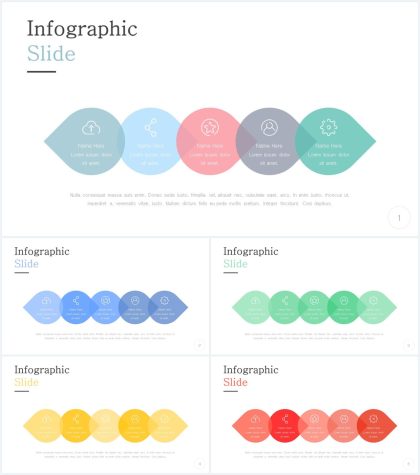Click the teal Slide subtitle on main slide
This screenshot has width=420, height=475.
pyautogui.click(x=51, y=54)
